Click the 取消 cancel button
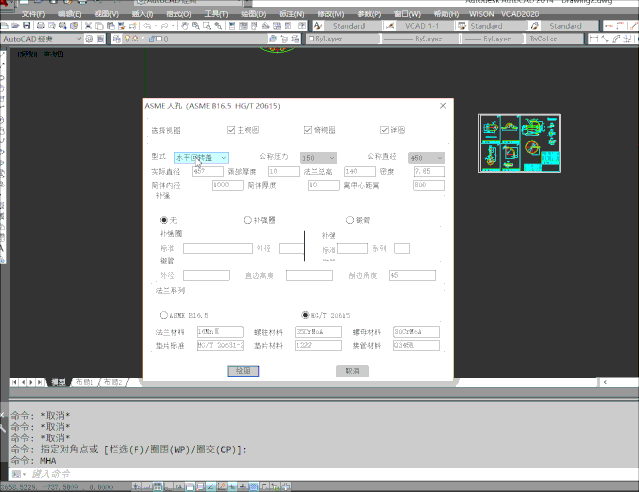The width and height of the screenshot is (639, 492). (x=352, y=371)
